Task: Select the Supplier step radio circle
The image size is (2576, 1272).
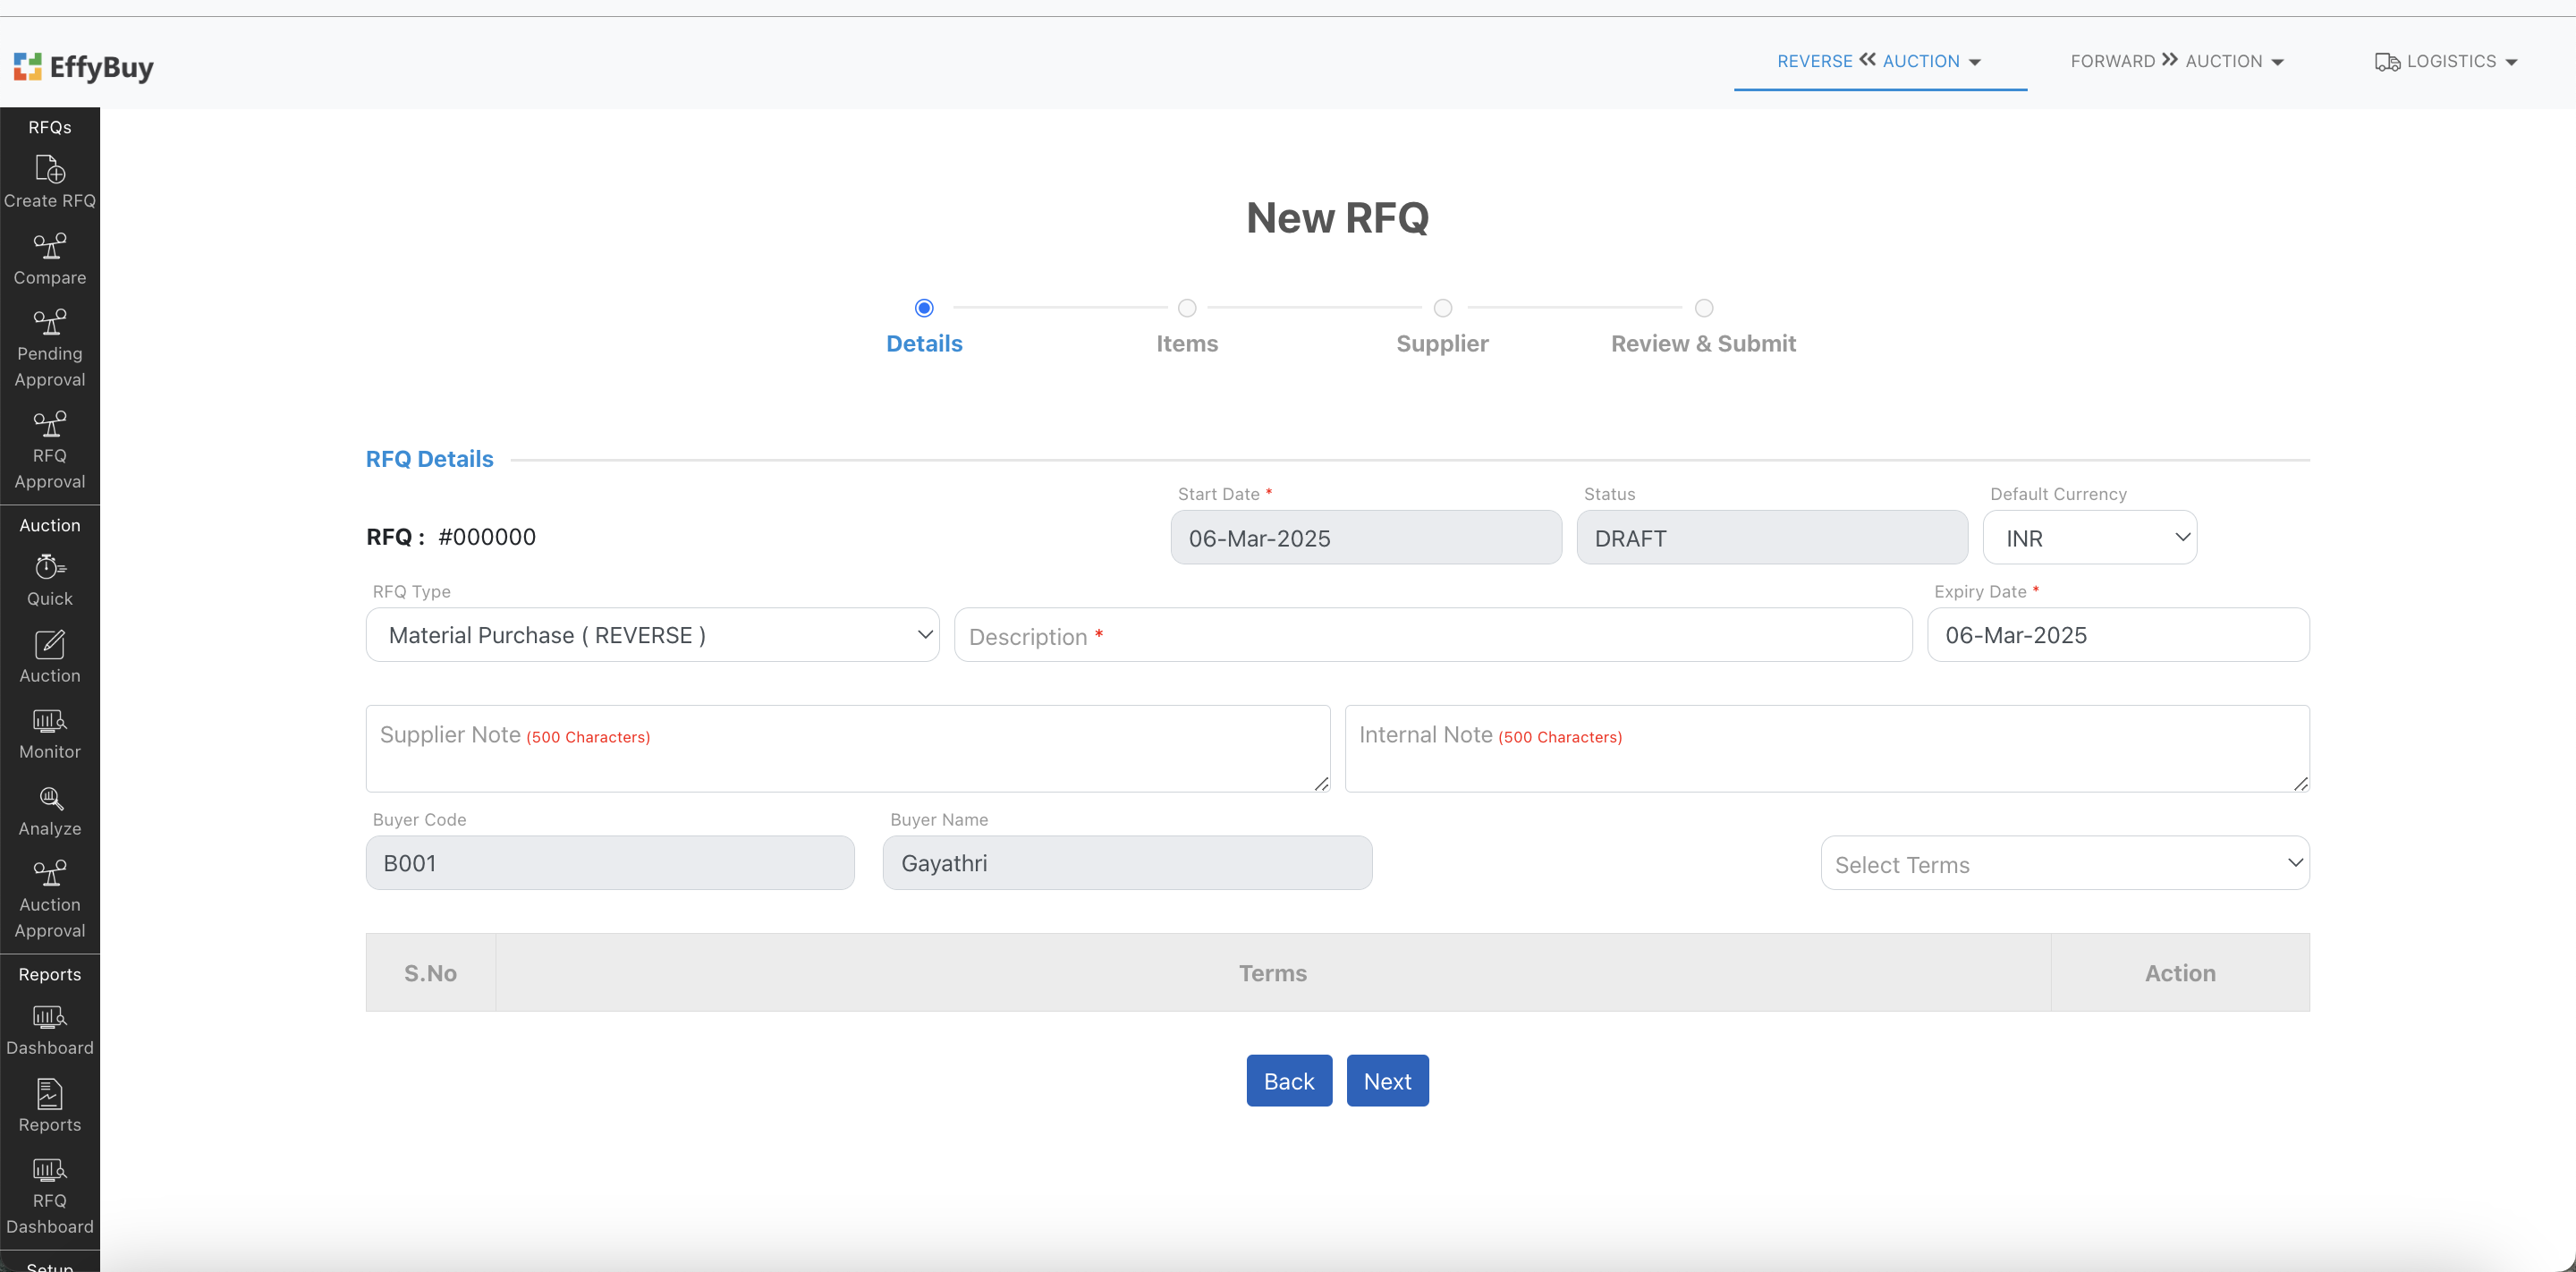Action: click(x=1442, y=308)
